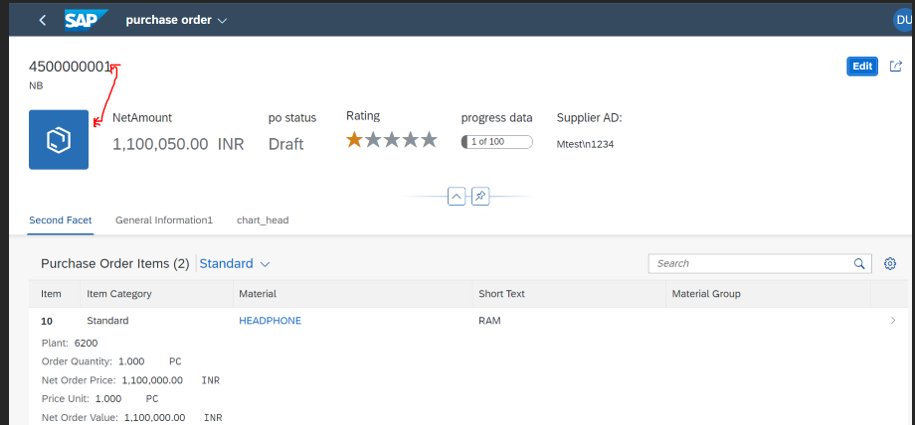Image resolution: width=915 pixels, height=425 pixels.
Task: Switch to General Information1 tab
Action: pyautogui.click(x=164, y=221)
